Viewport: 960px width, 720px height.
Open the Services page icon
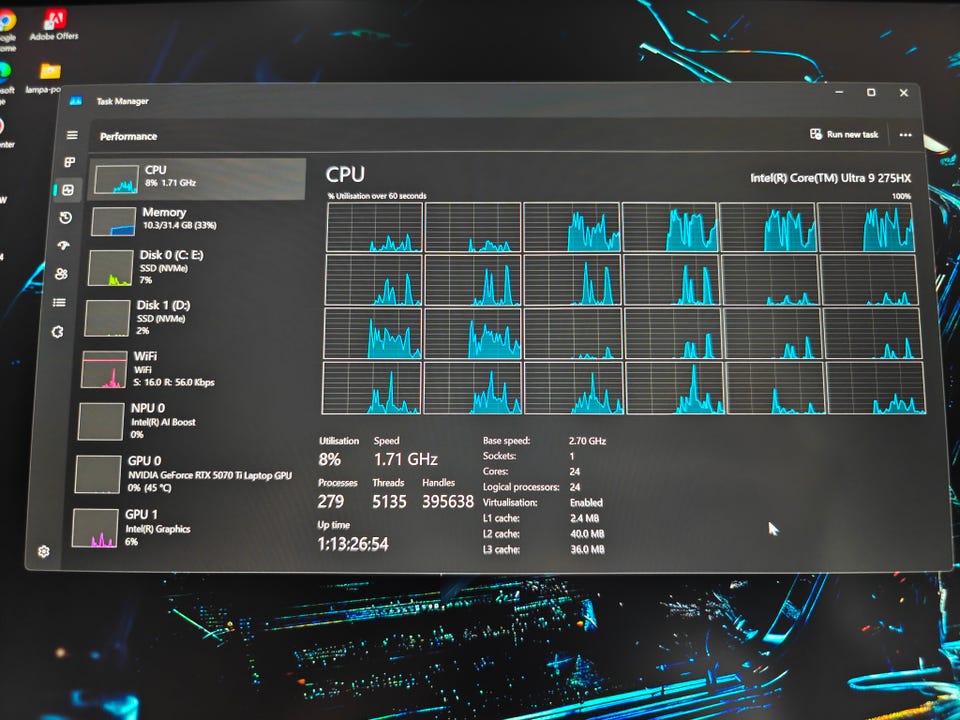tap(58, 332)
